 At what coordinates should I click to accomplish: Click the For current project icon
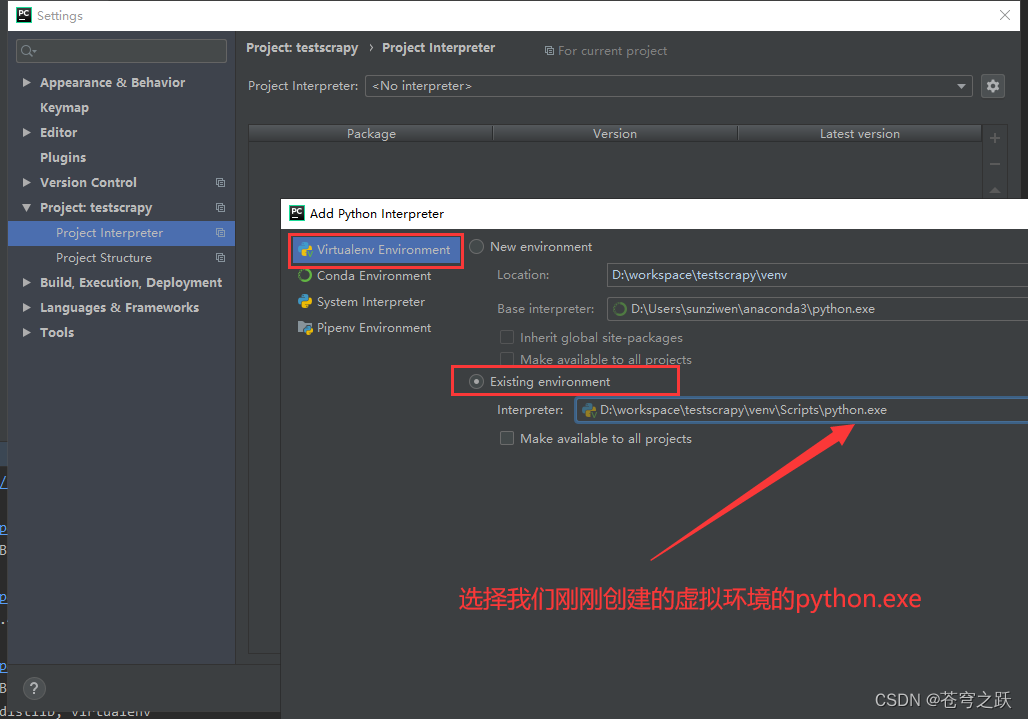pos(549,50)
